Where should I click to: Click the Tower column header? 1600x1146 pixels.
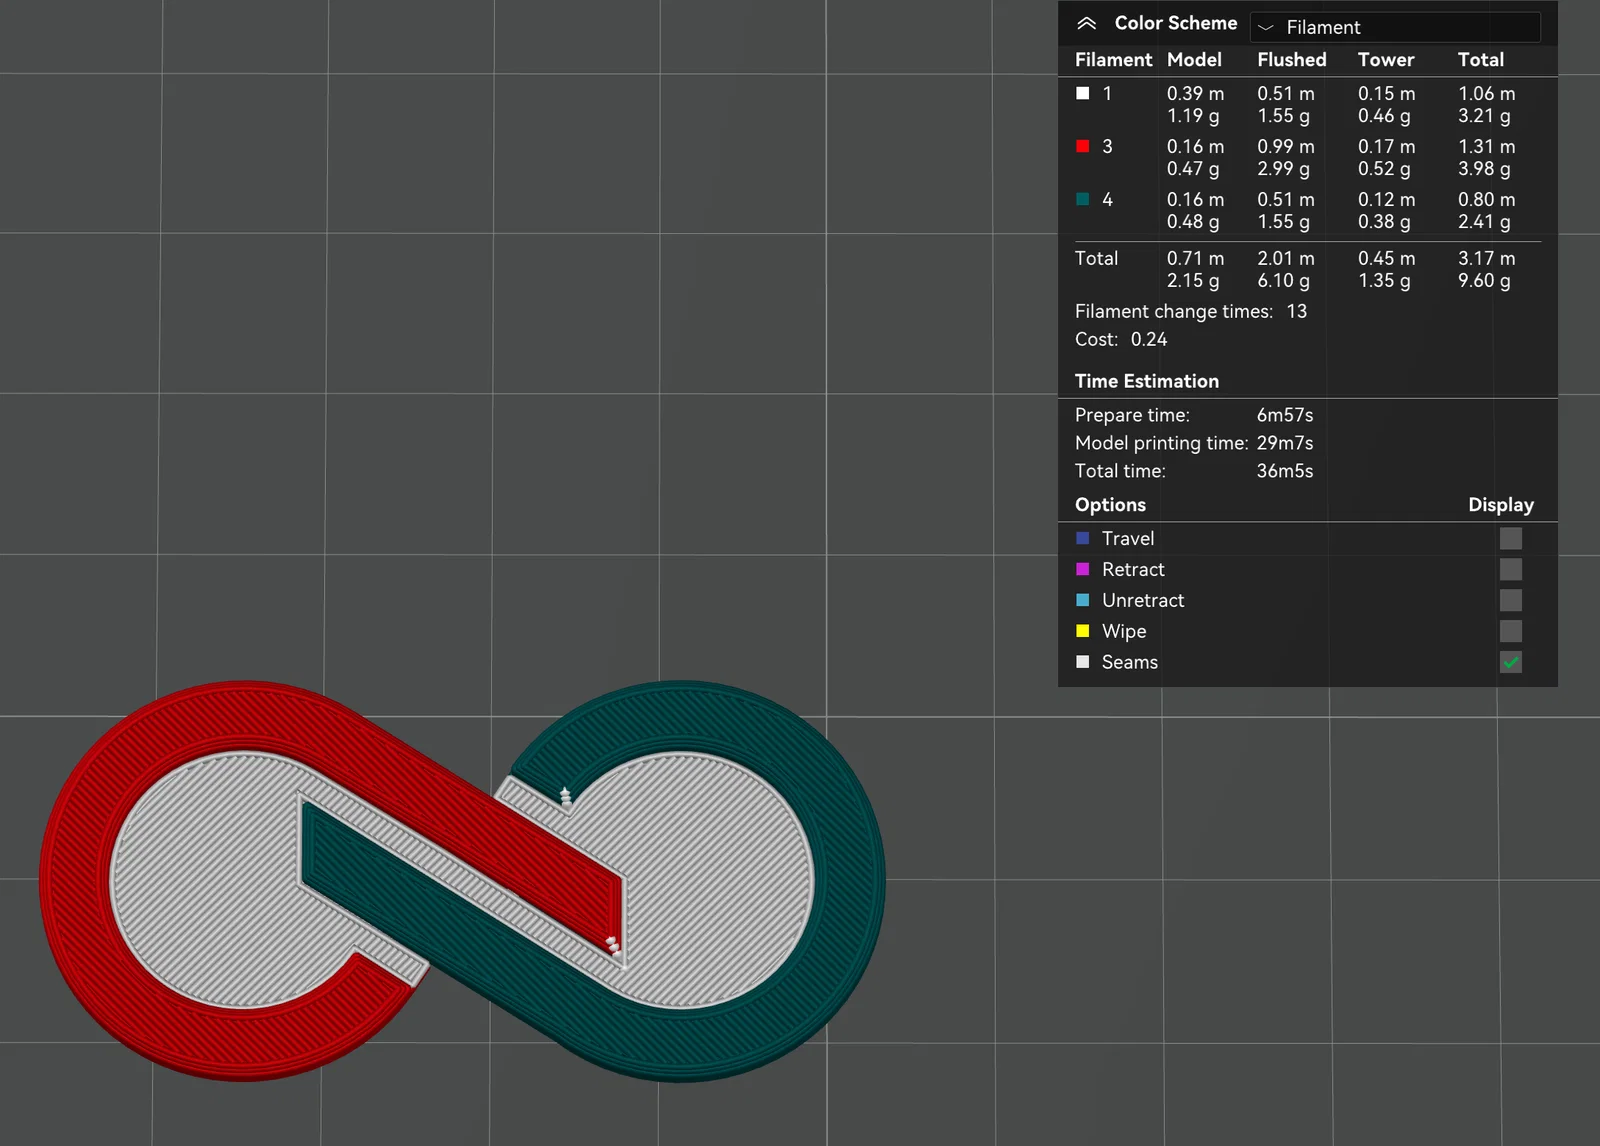1386,60
